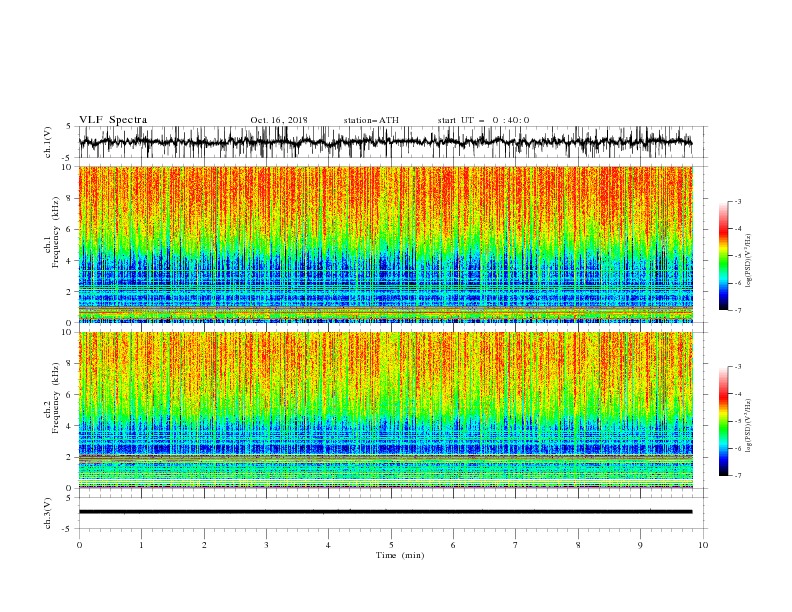
Task: Click the ch.1 voltage waveform trace
Action: 385,142
